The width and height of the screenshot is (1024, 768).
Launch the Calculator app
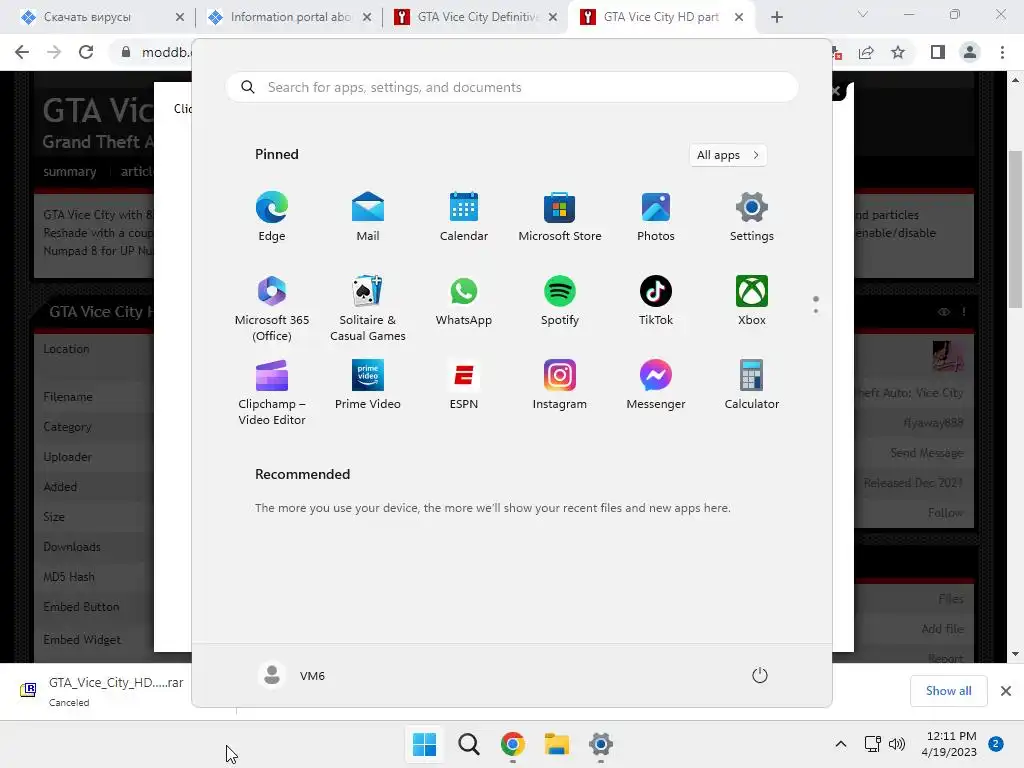[752, 385]
